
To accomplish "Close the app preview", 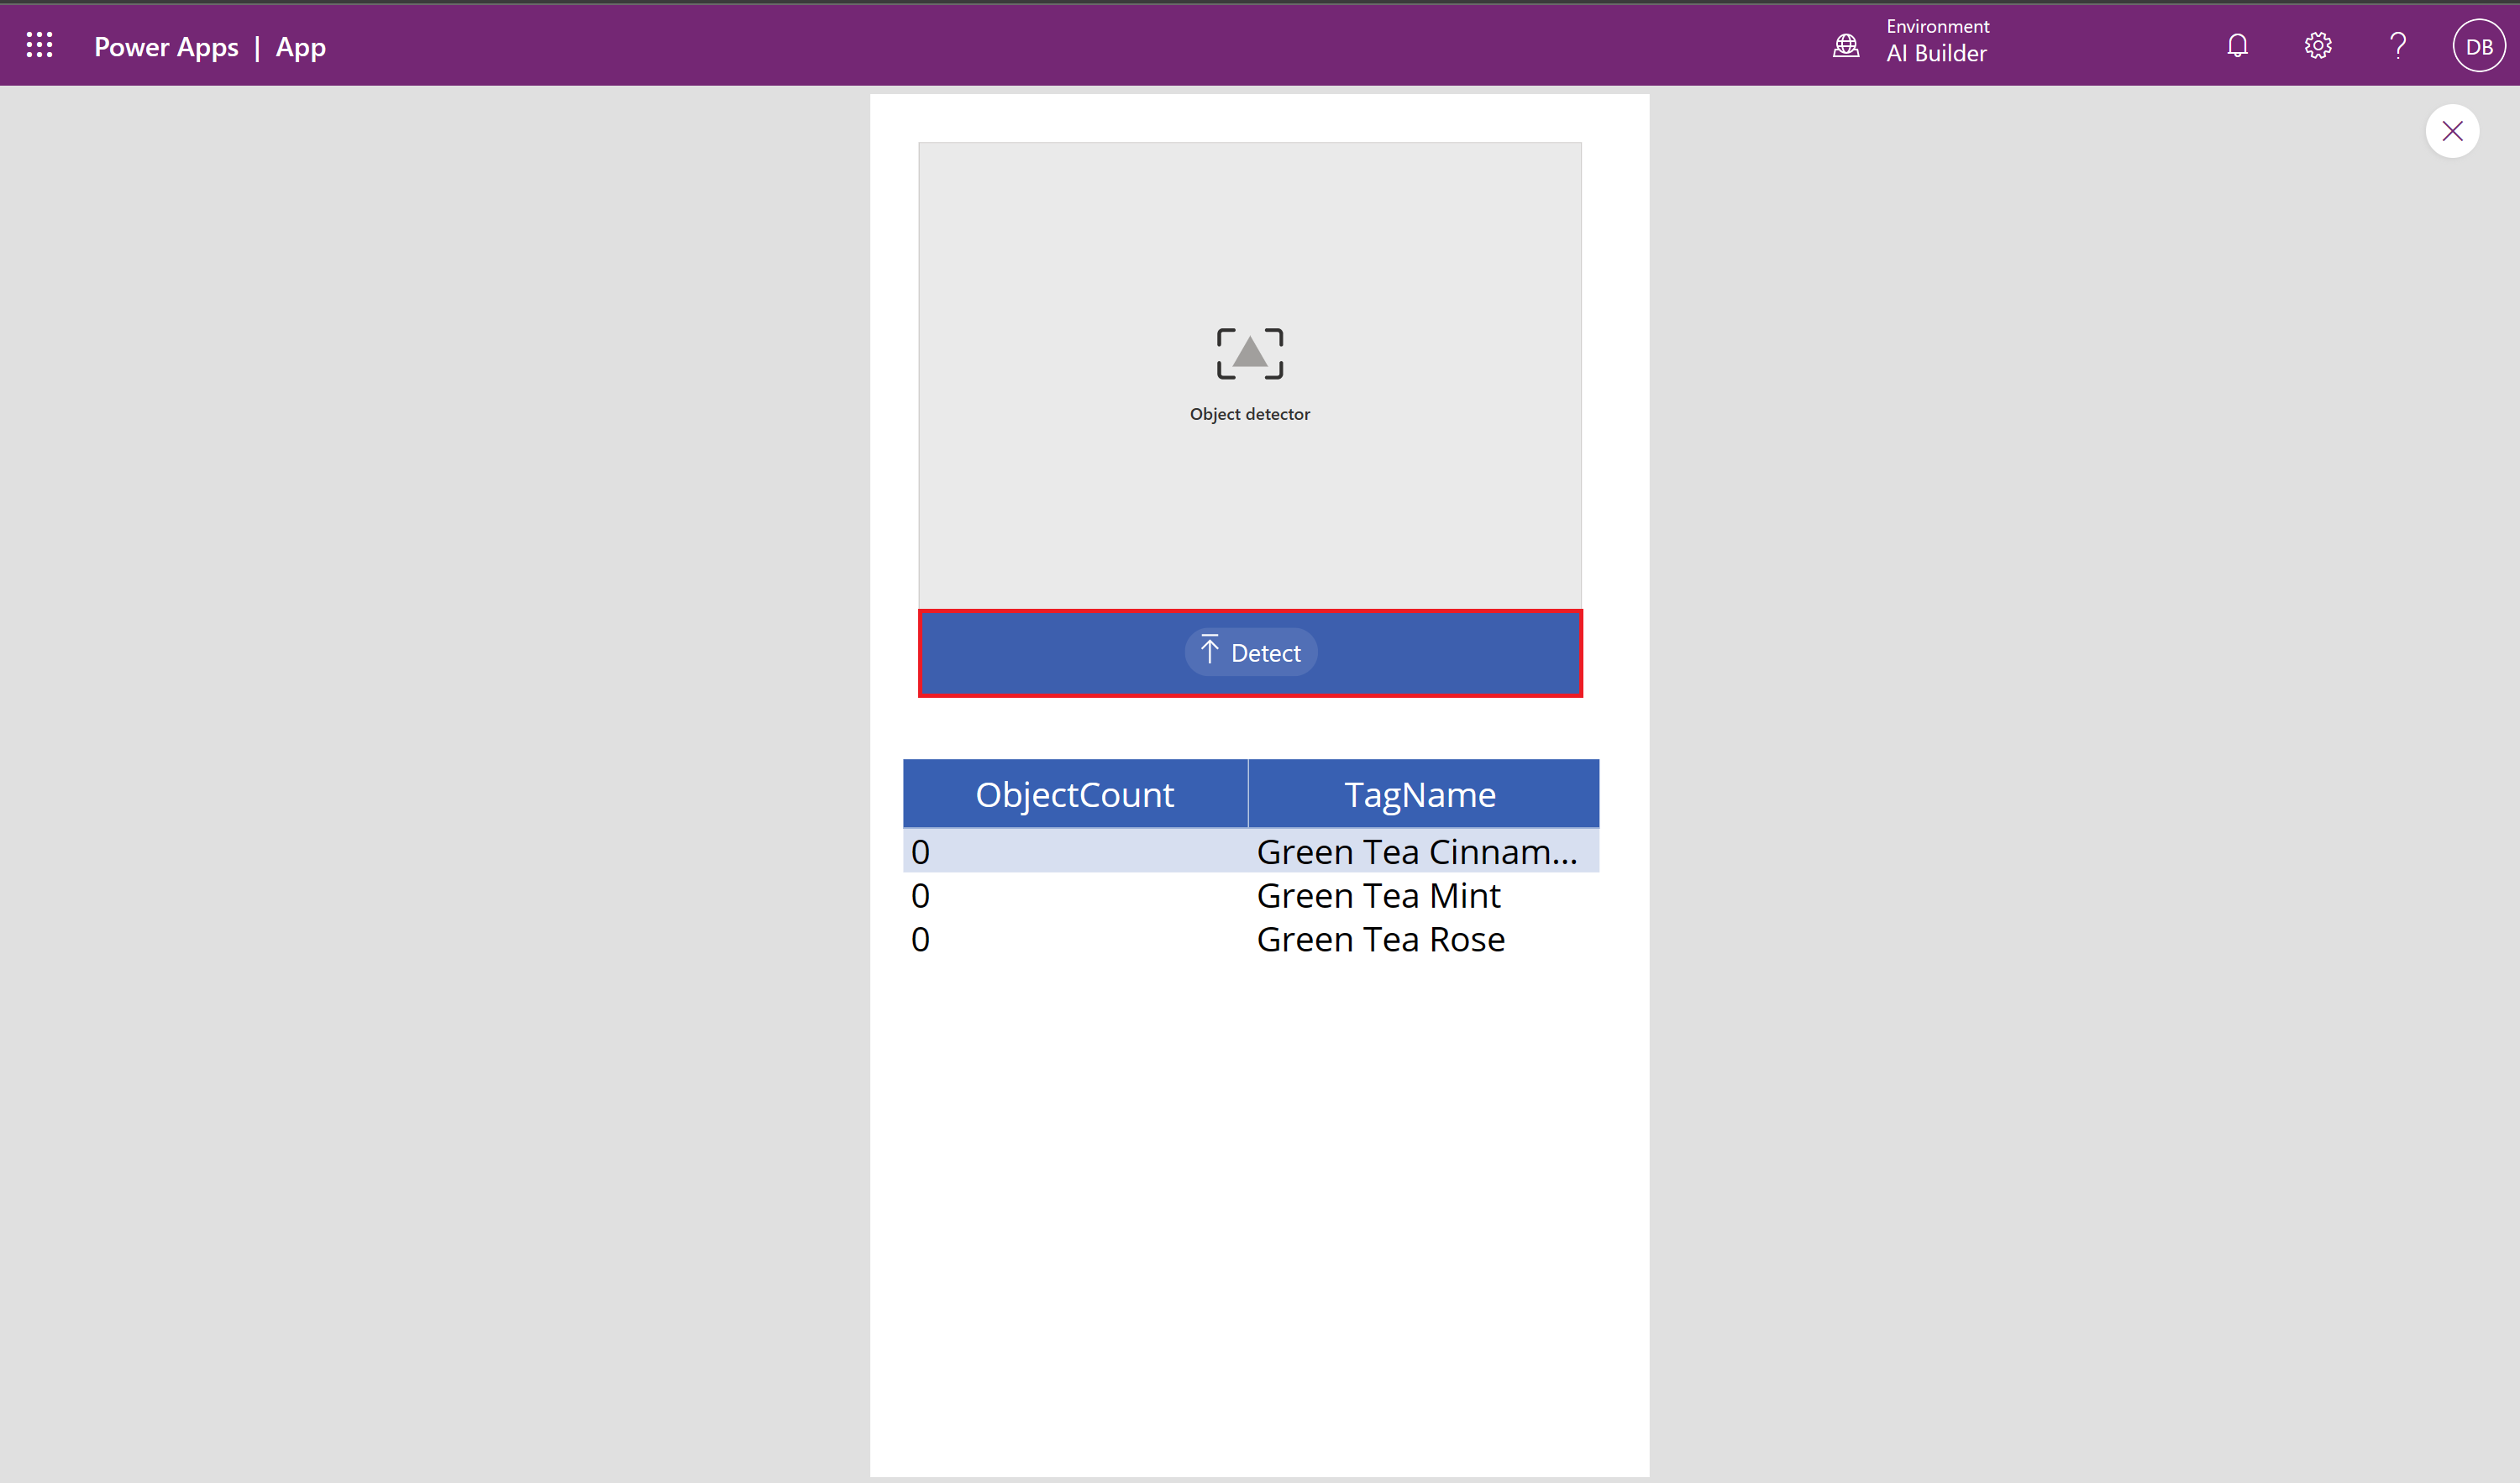I will click(x=2452, y=130).
